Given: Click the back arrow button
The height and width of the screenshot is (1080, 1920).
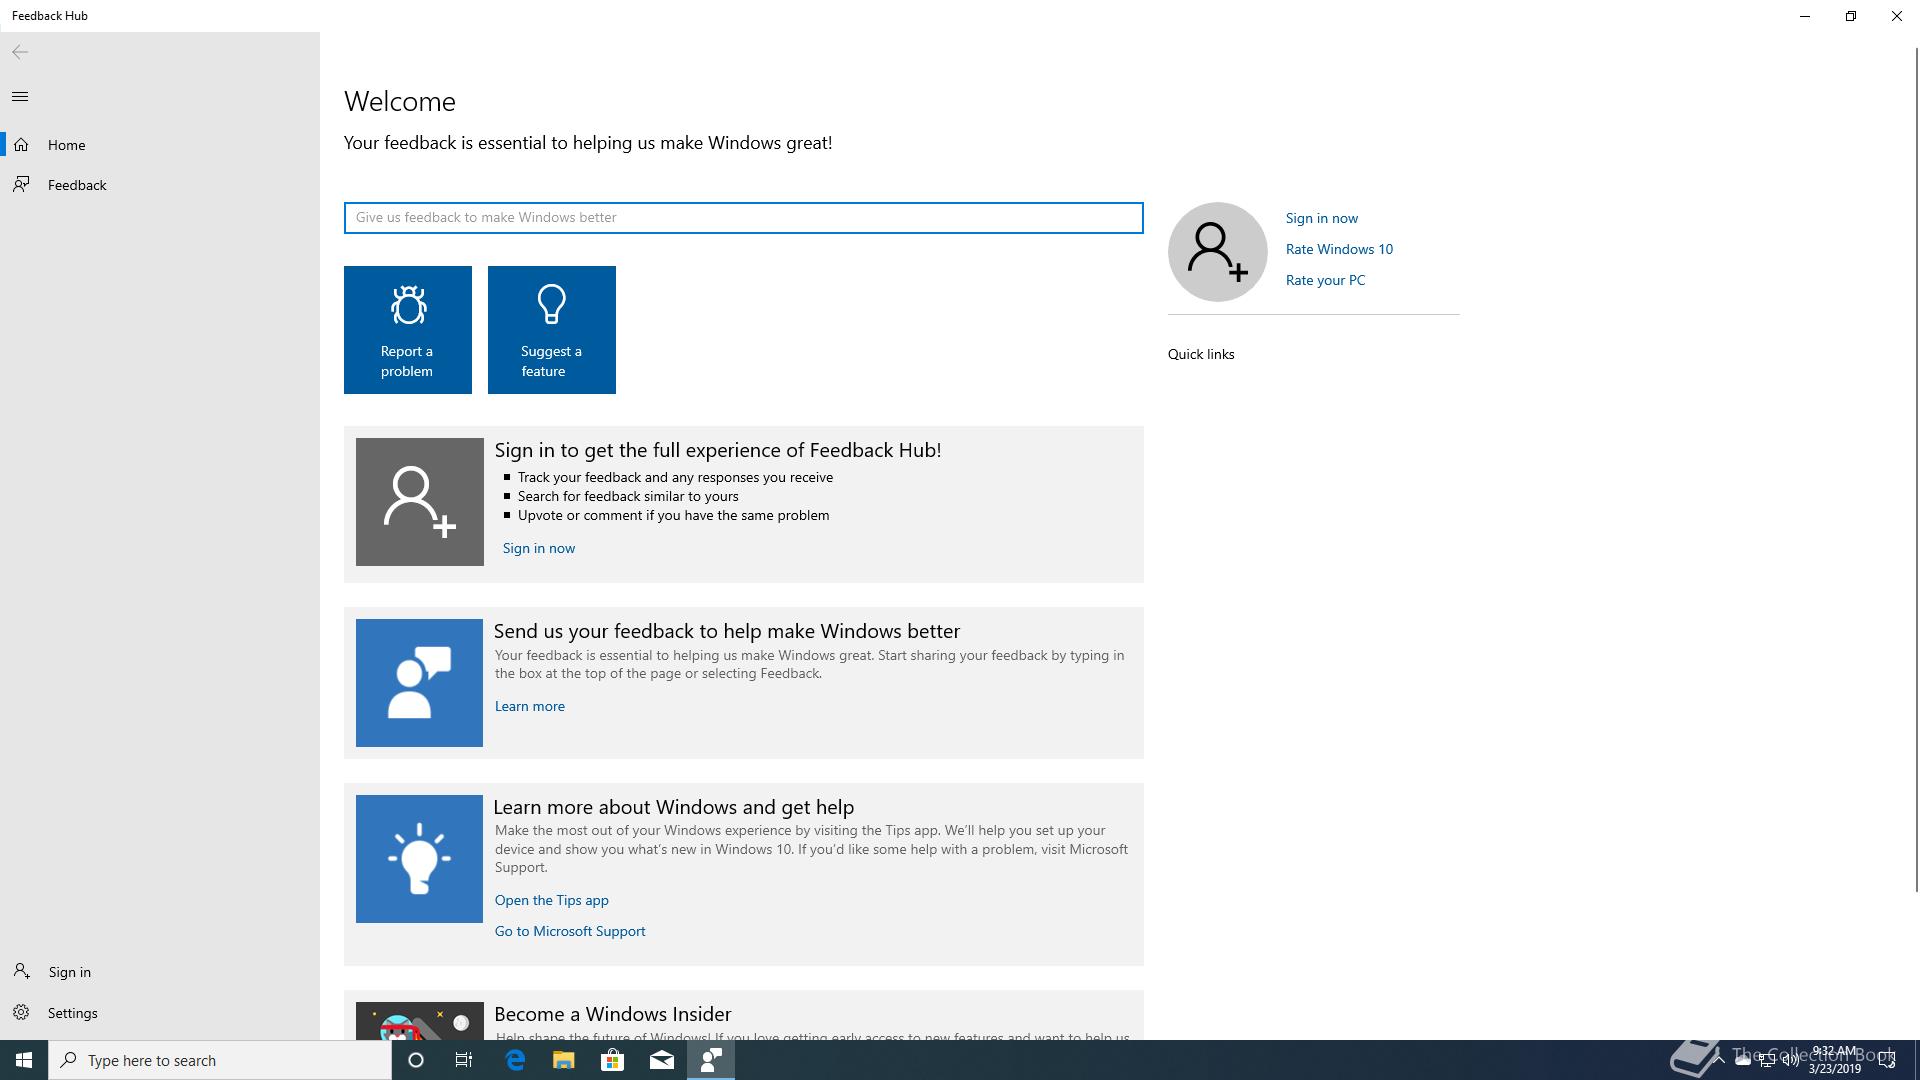Looking at the screenshot, I should [x=20, y=52].
